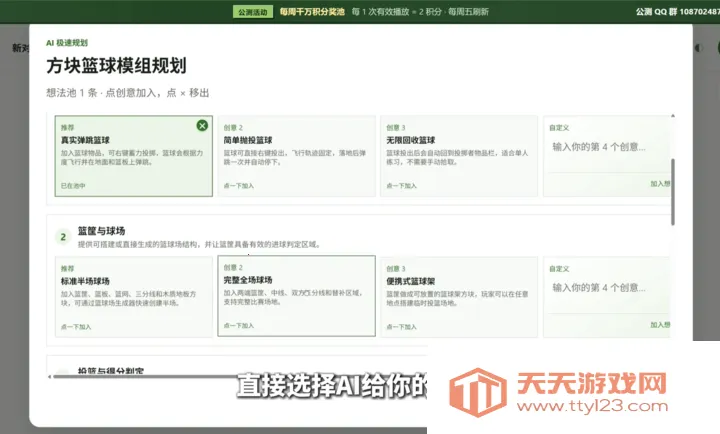Image resolution: width=720 pixels, height=434 pixels.
Task: Click the 公测活动 badge in top banner
Action: coord(253,12)
